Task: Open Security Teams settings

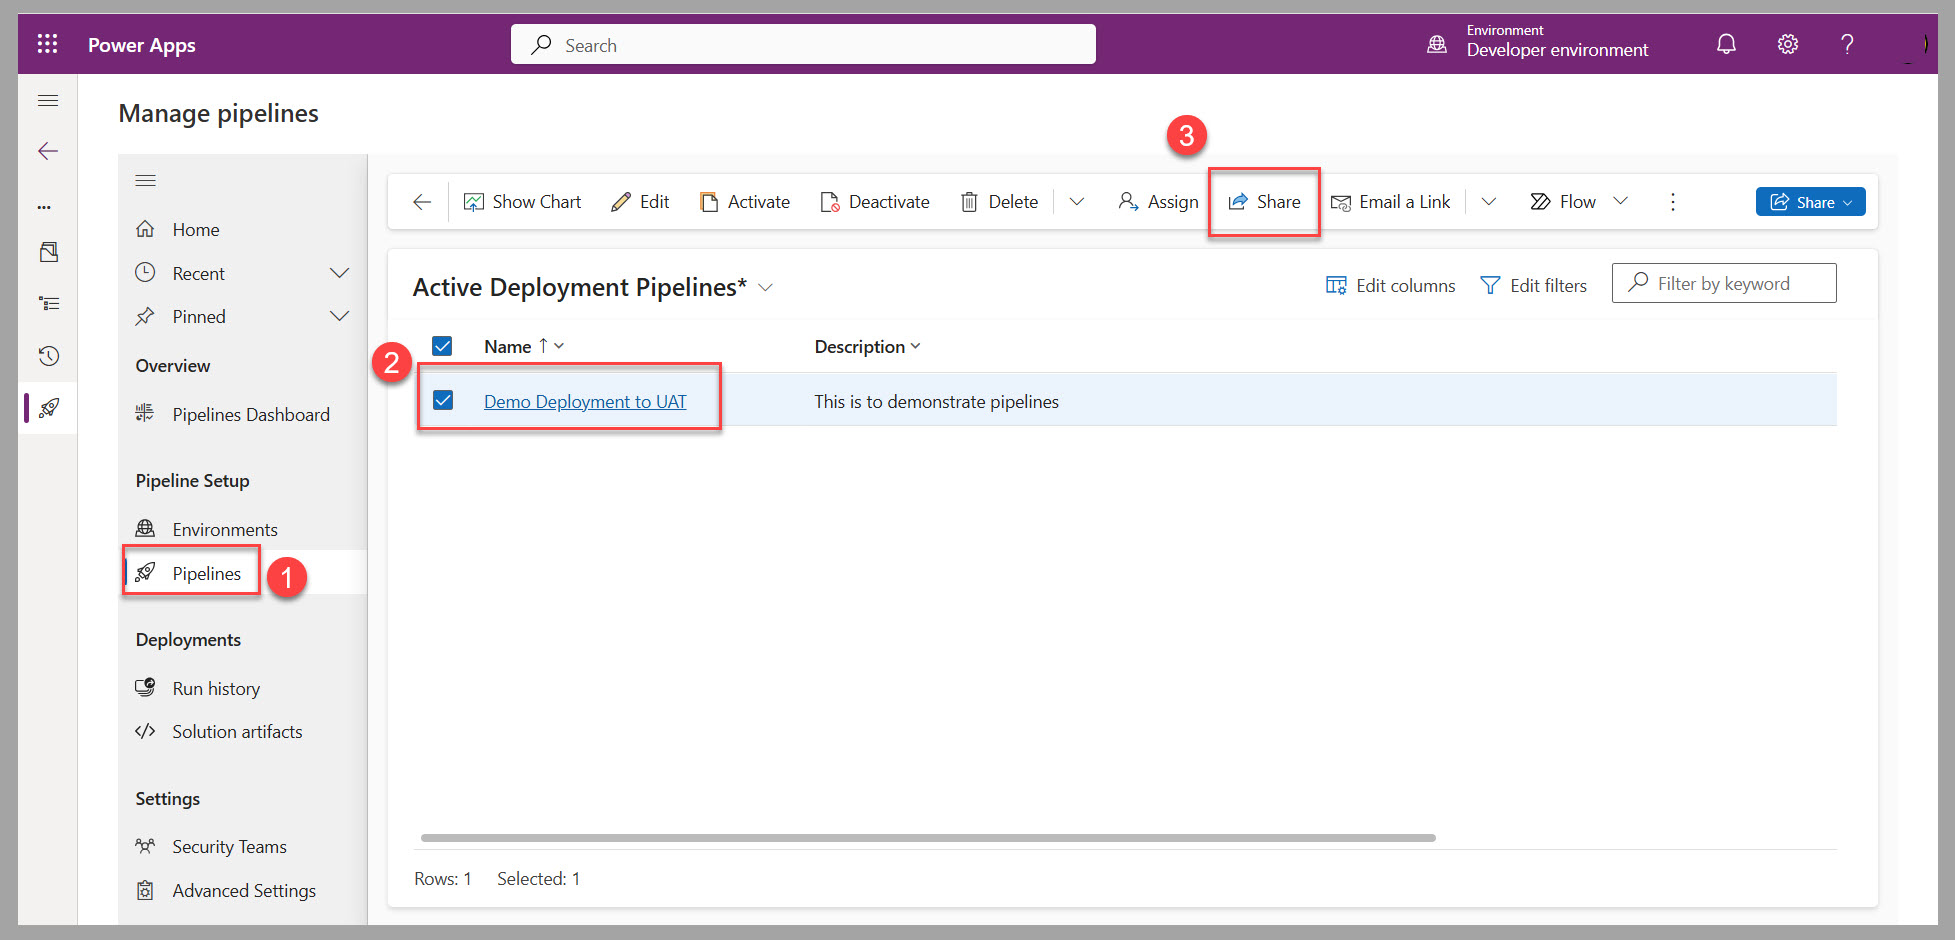Action: pos(229,846)
